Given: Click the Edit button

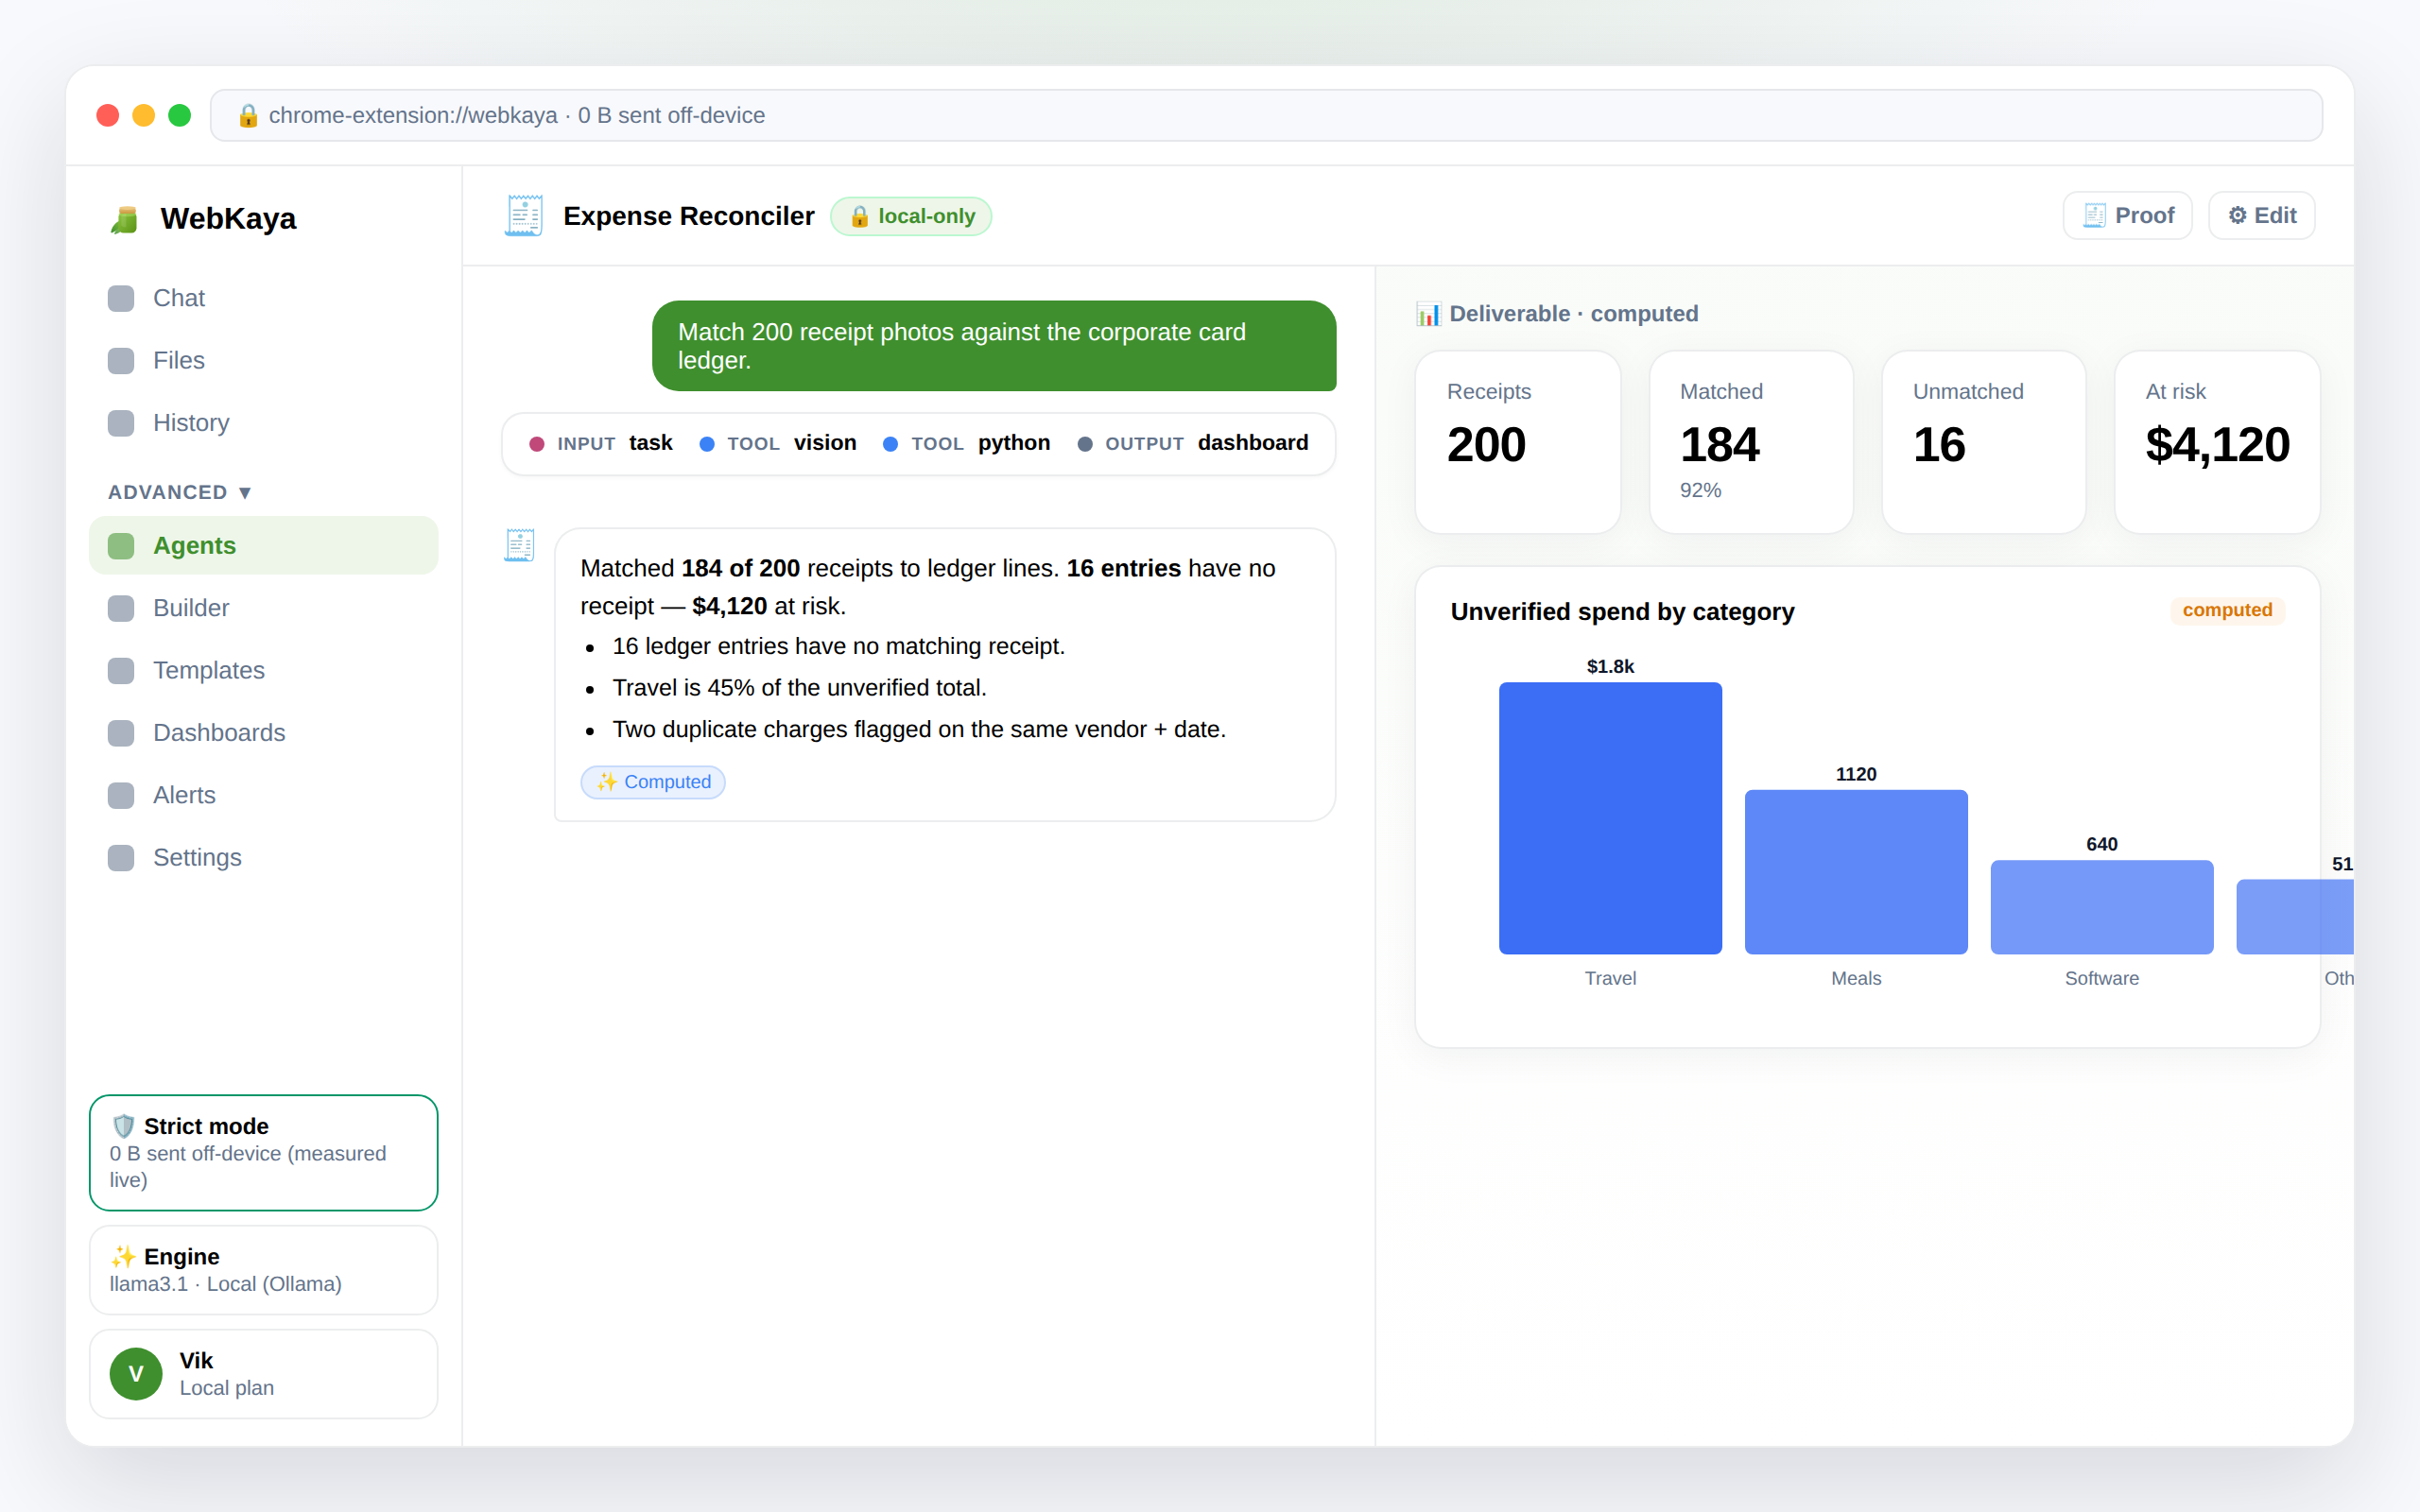Looking at the screenshot, I should [x=2261, y=216].
